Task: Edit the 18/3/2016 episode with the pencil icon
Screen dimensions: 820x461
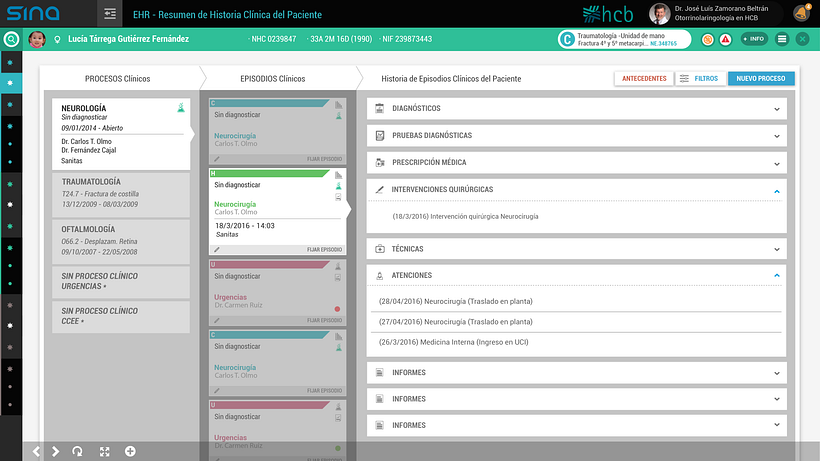Action: coord(217,249)
